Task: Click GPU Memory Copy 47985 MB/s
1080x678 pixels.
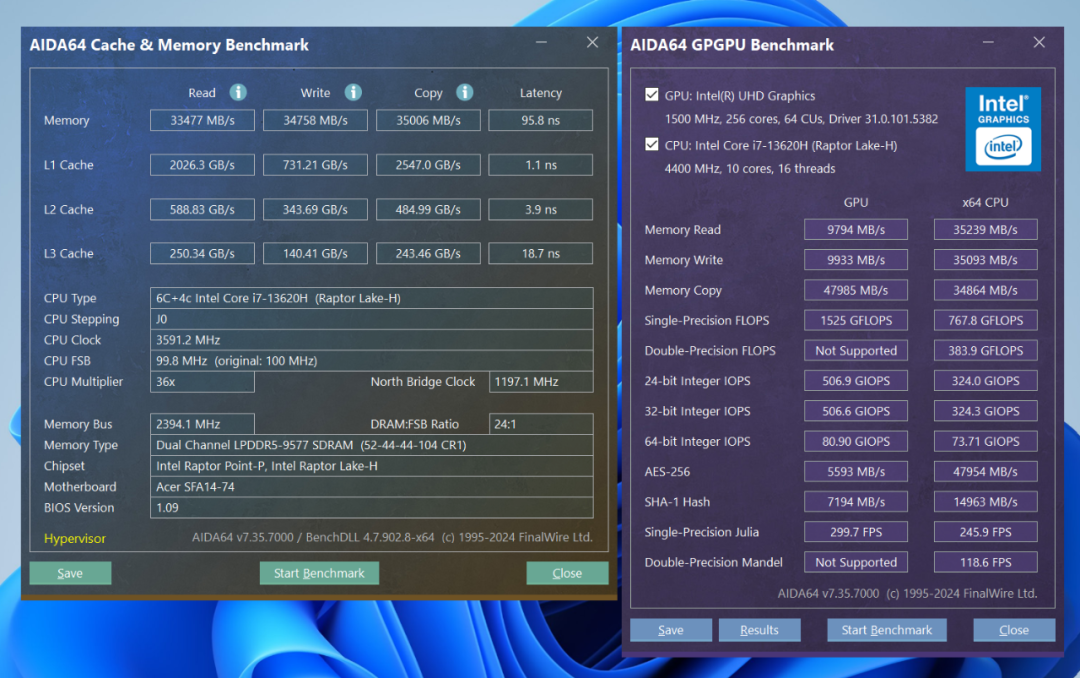Action: pos(856,290)
